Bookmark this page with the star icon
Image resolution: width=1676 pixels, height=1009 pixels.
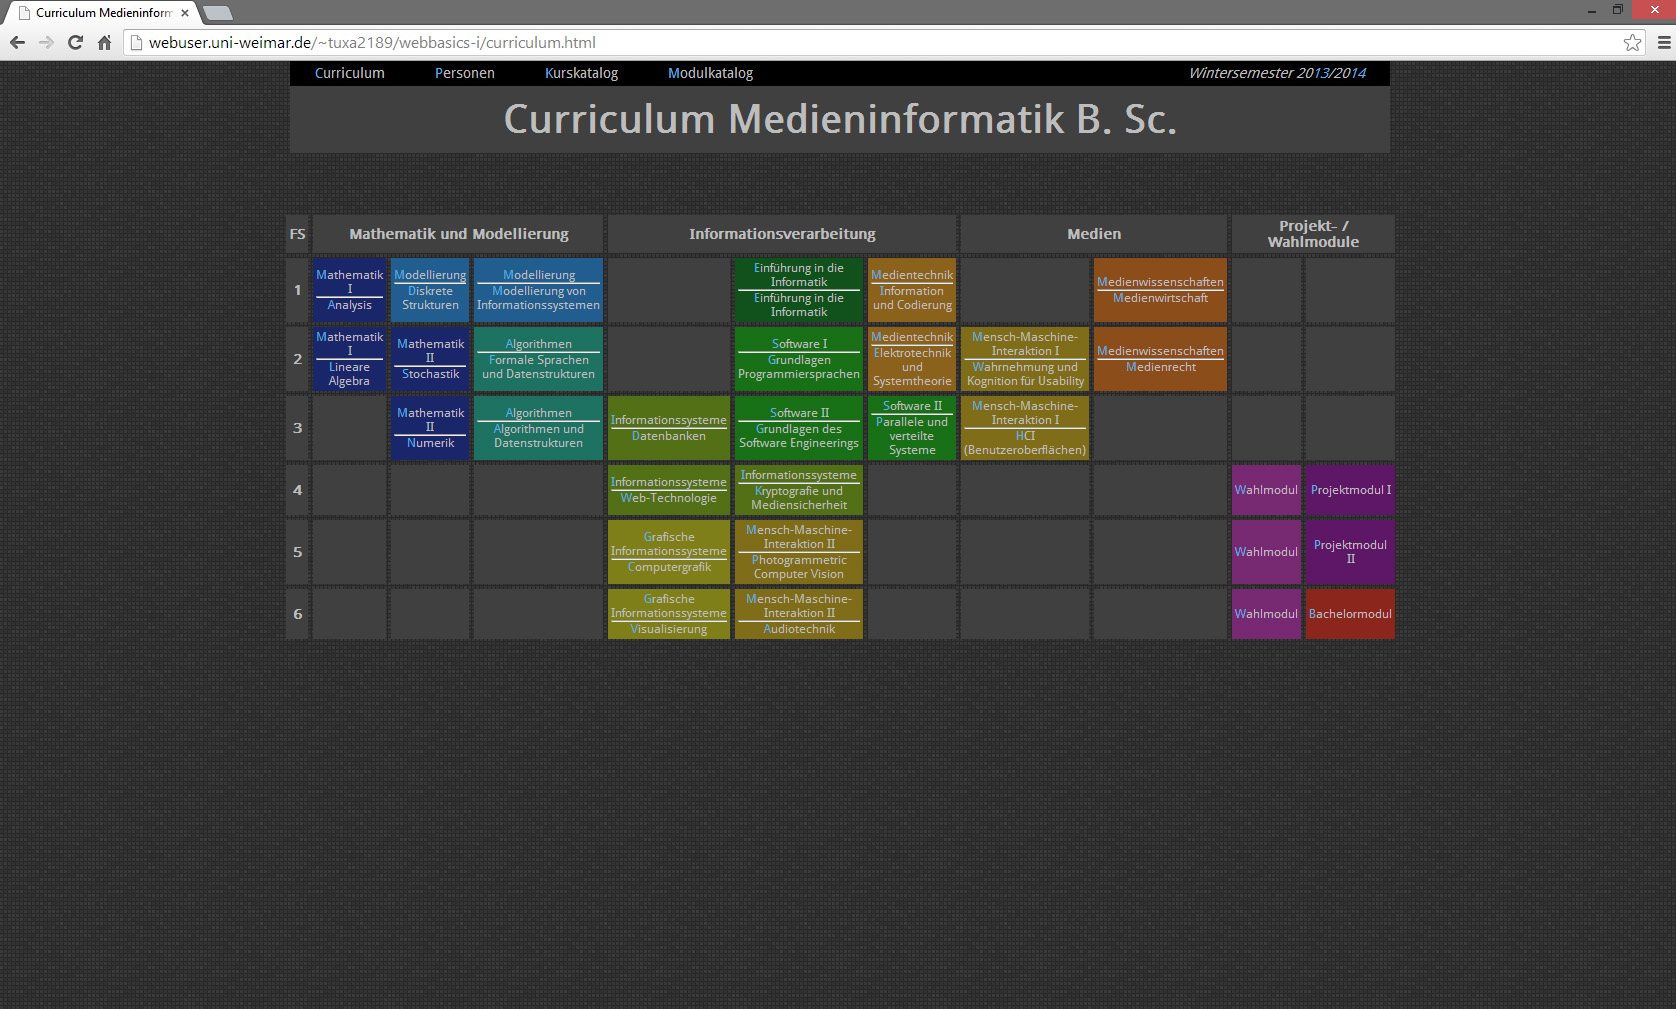point(1632,42)
